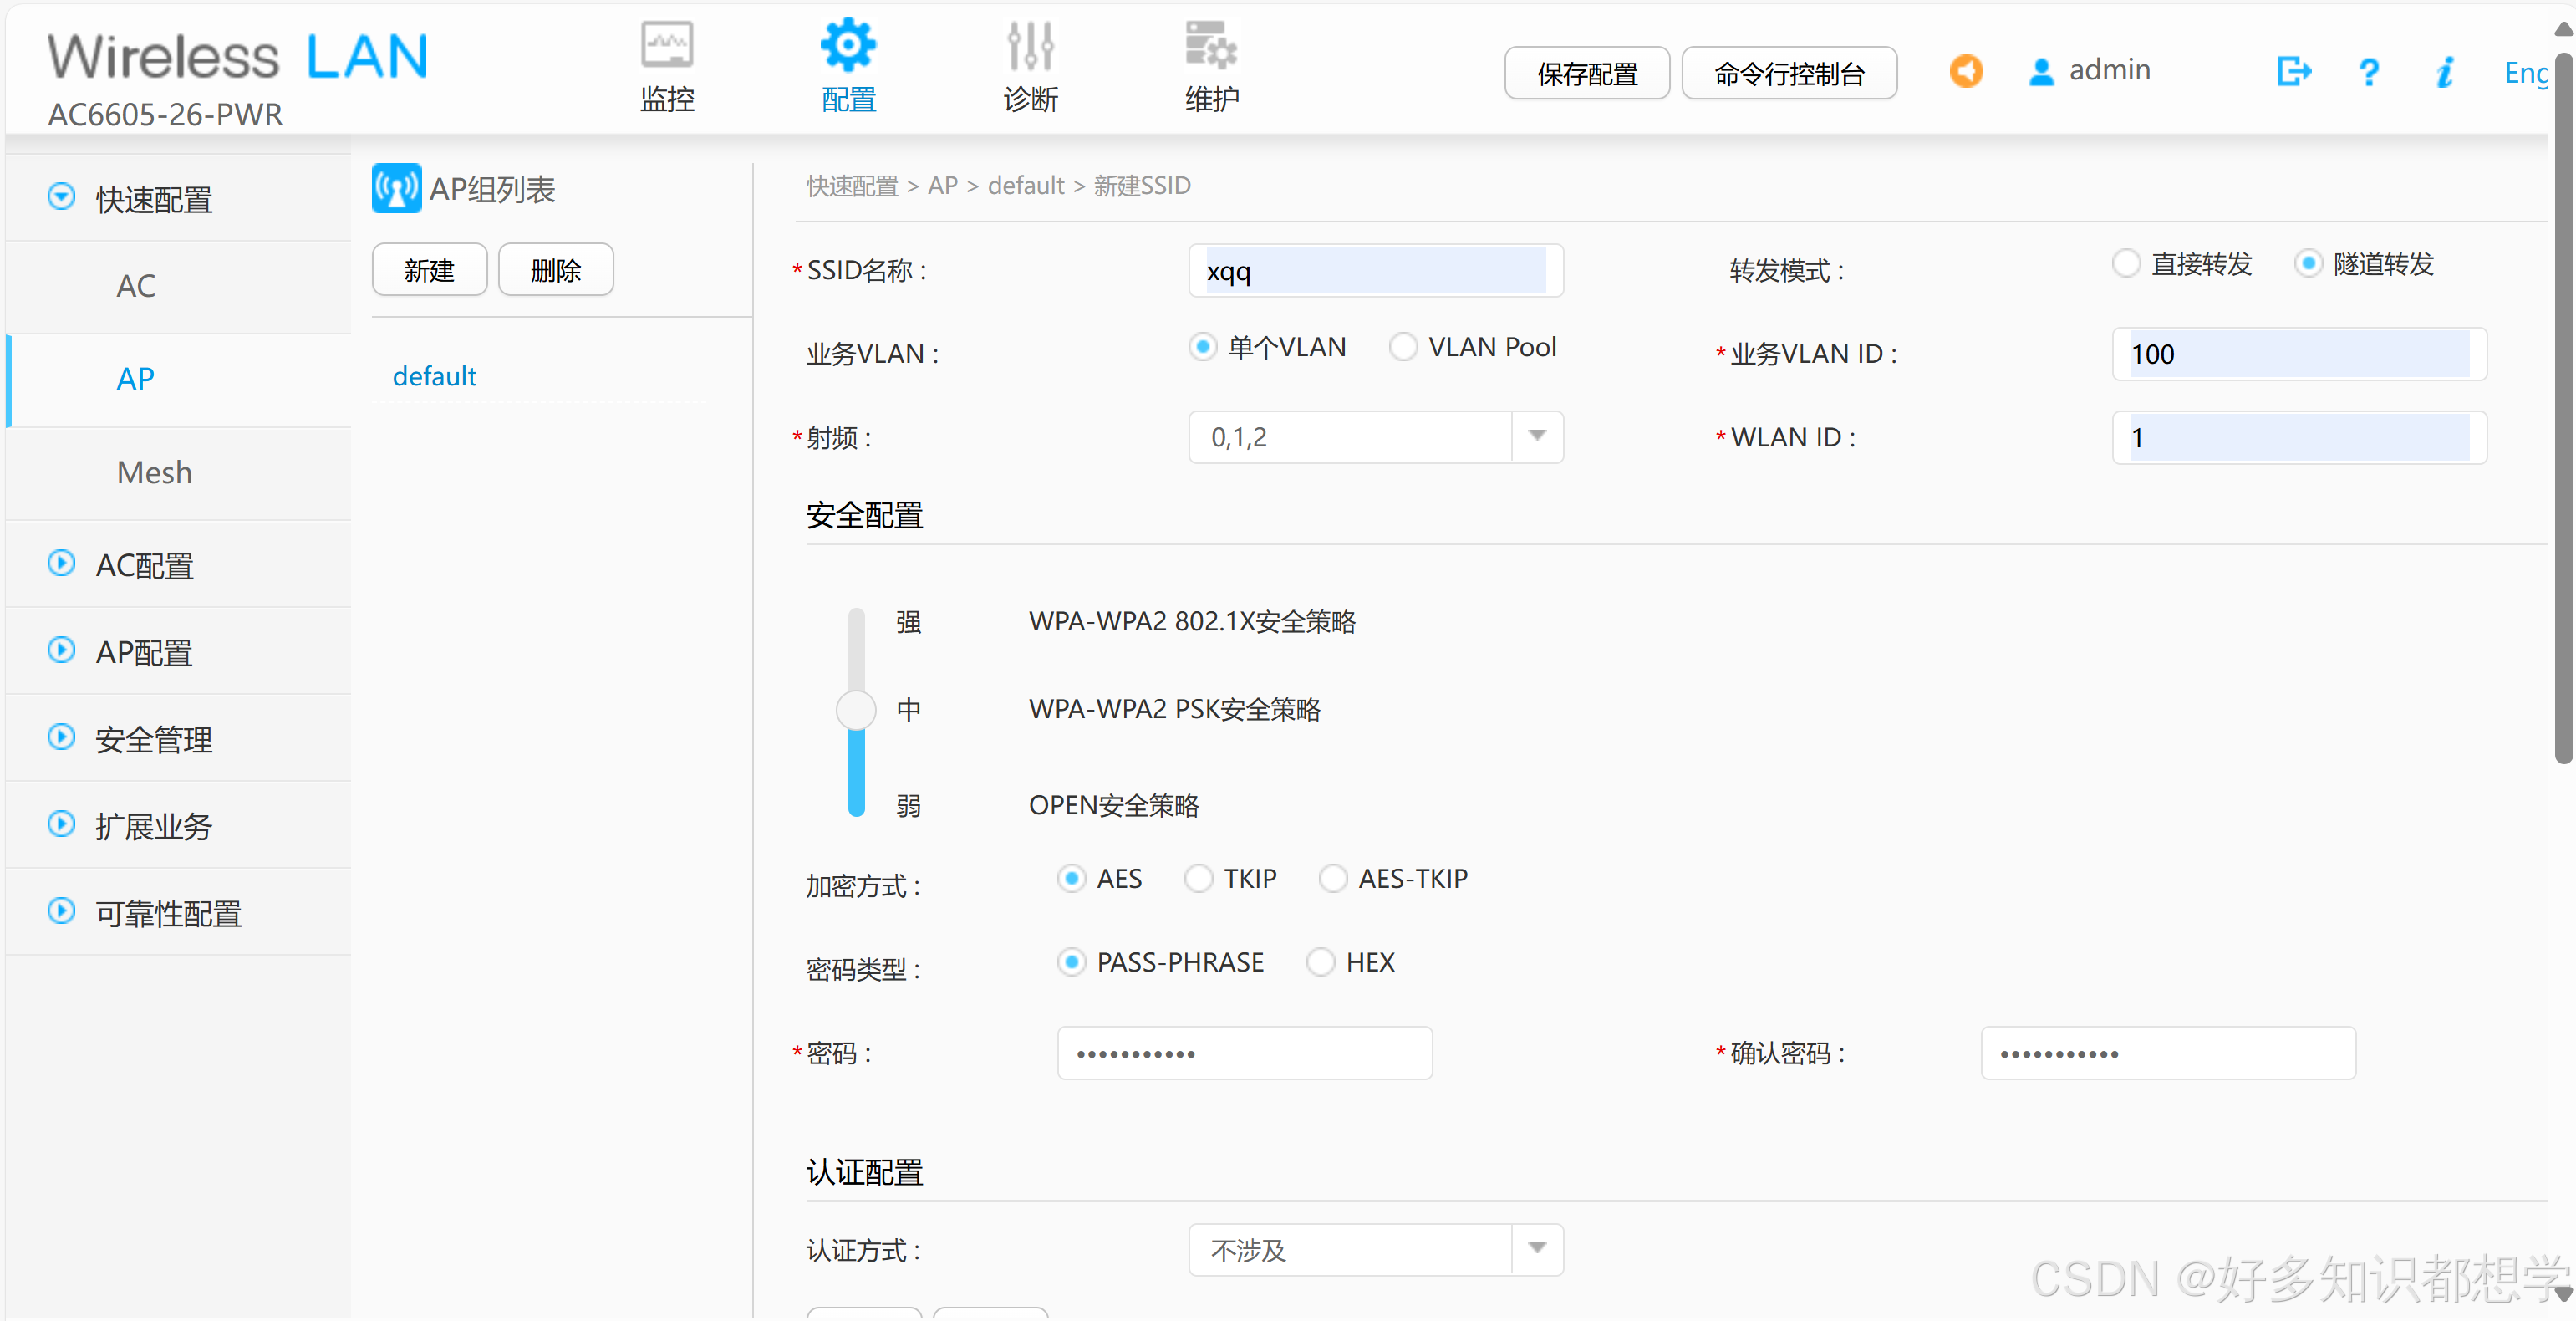Click the 诊断 diagnostics icon

pos(1030,47)
